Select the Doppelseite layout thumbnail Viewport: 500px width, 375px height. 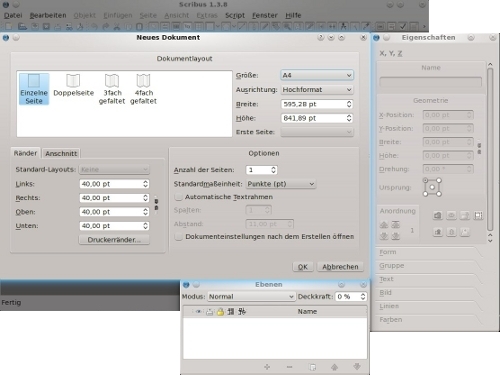(73, 85)
